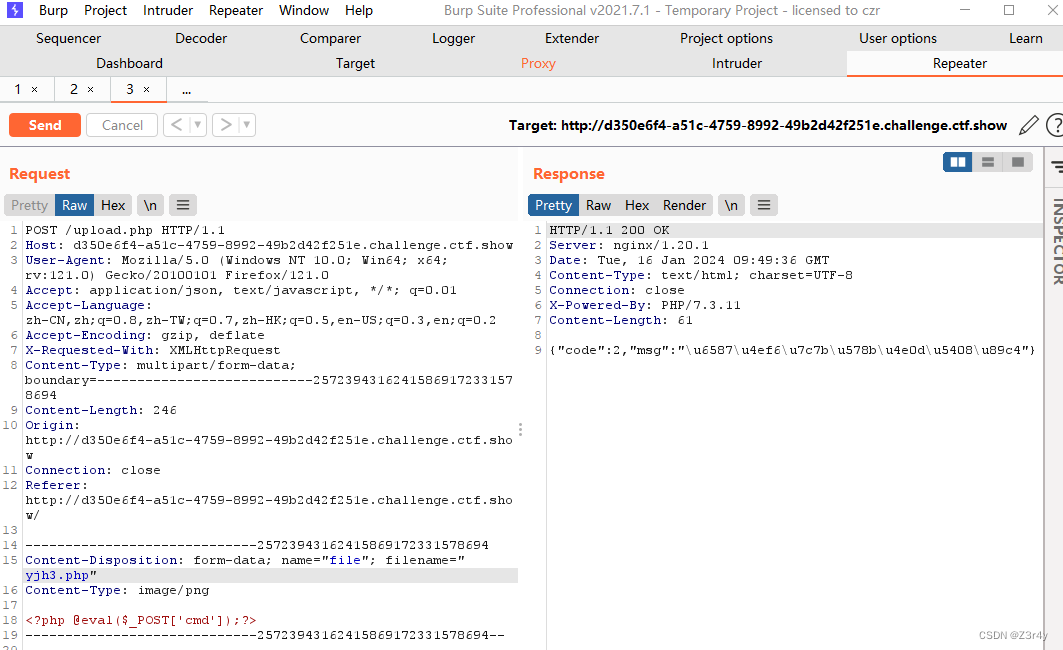Select top-bottom split layout icon

988,162
